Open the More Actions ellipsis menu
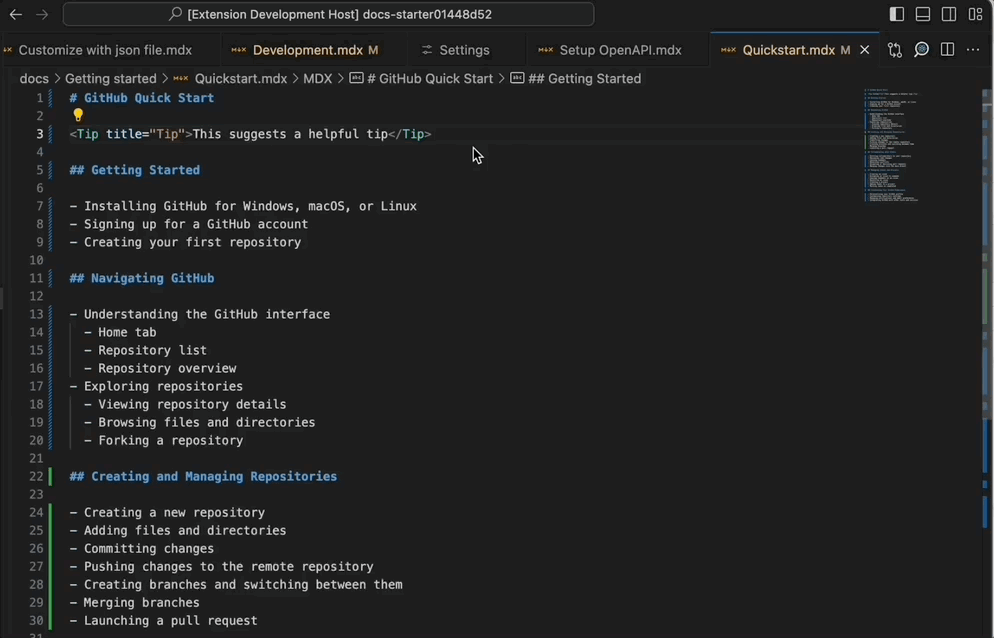The image size is (994, 638). [973, 50]
